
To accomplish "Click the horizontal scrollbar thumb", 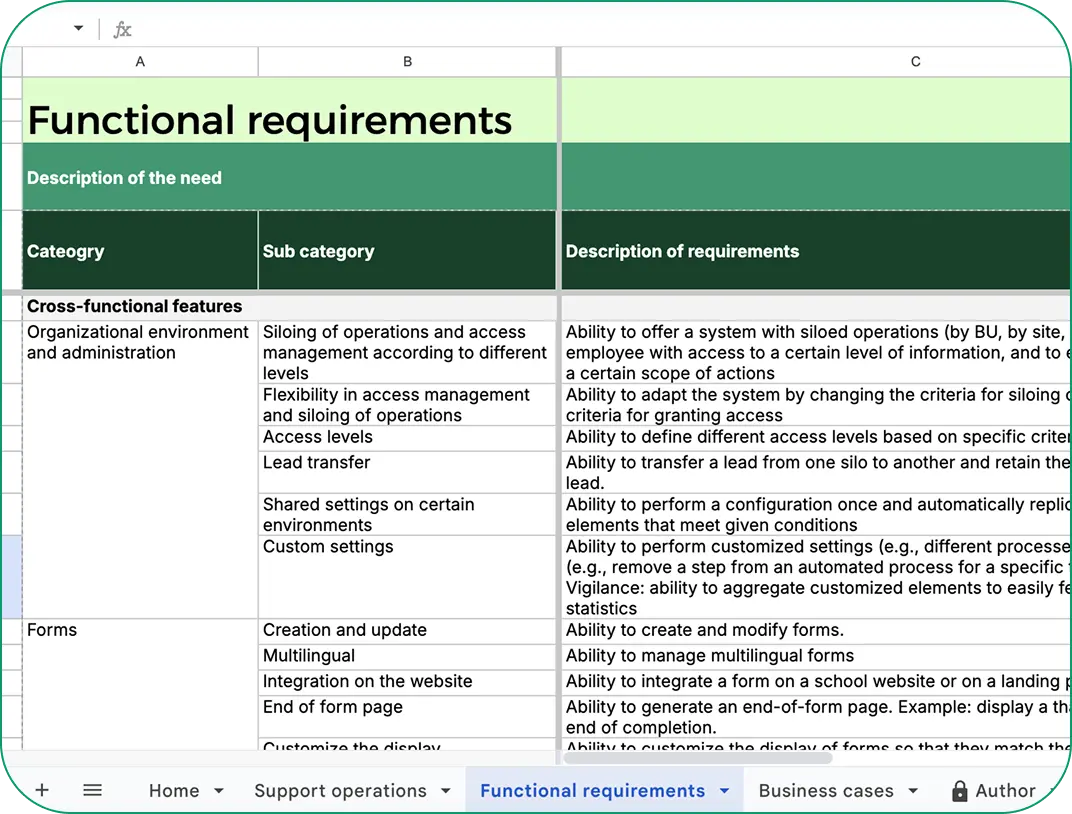I will [697, 758].
